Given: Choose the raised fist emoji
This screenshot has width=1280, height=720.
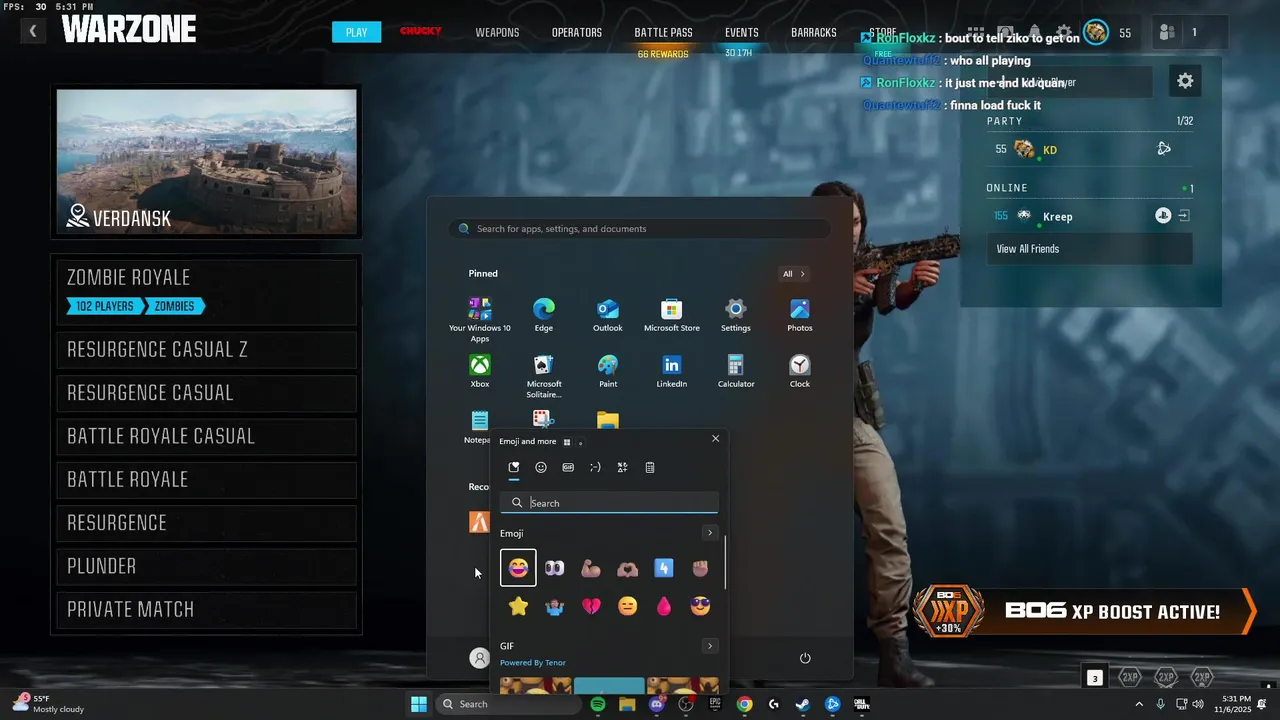Looking at the screenshot, I should point(700,568).
